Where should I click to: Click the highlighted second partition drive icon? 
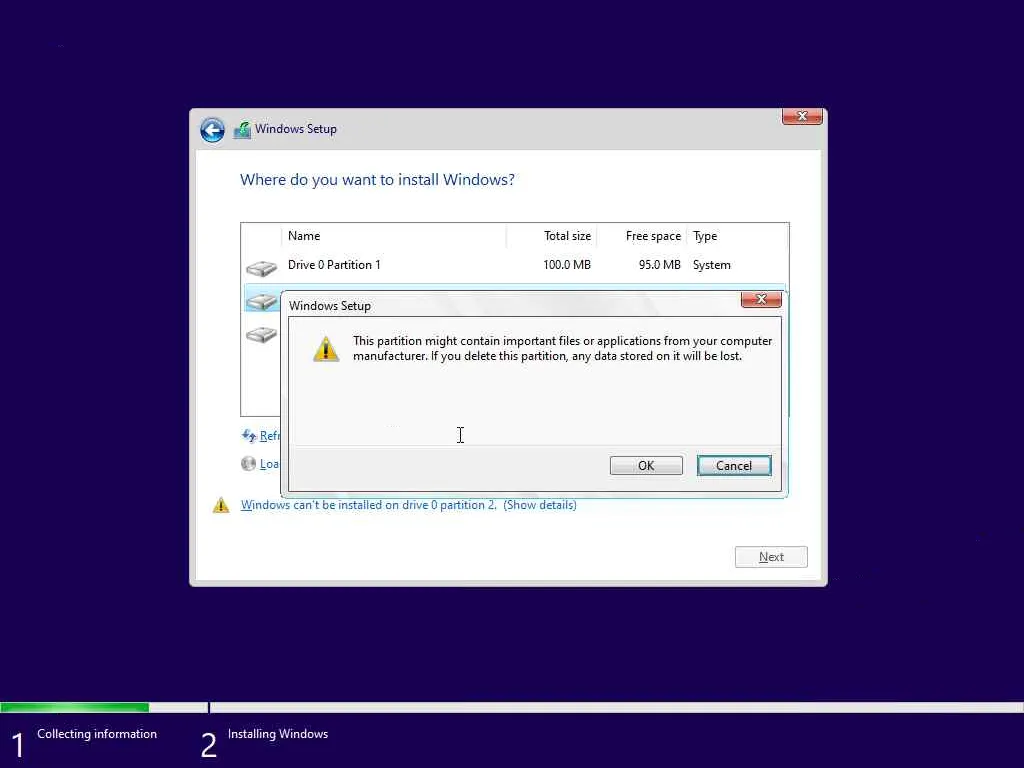coord(261,301)
